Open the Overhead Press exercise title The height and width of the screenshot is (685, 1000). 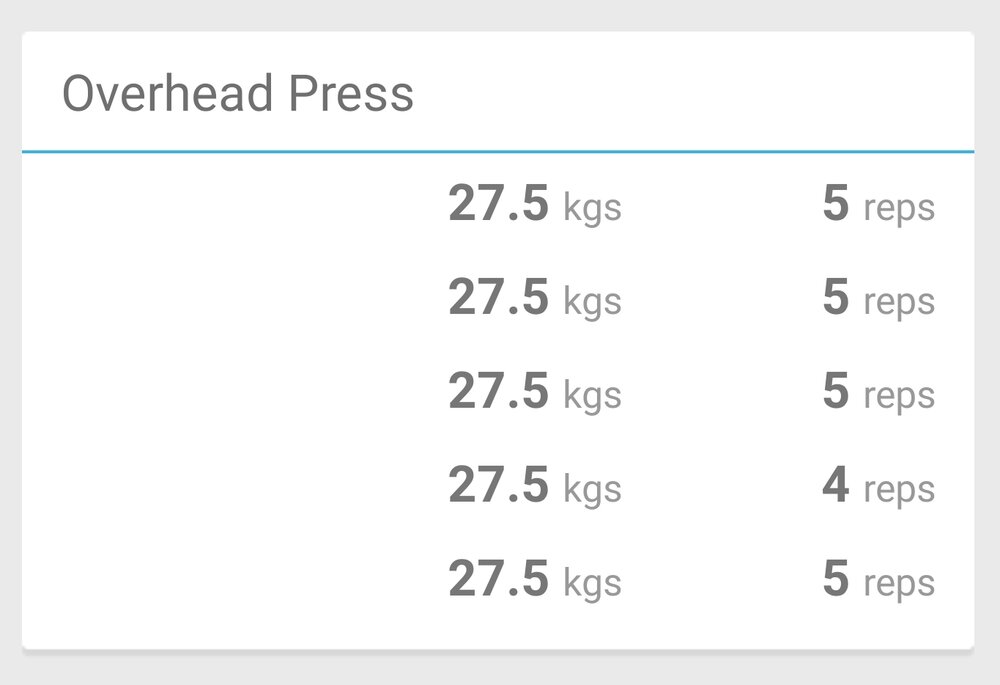(x=238, y=94)
